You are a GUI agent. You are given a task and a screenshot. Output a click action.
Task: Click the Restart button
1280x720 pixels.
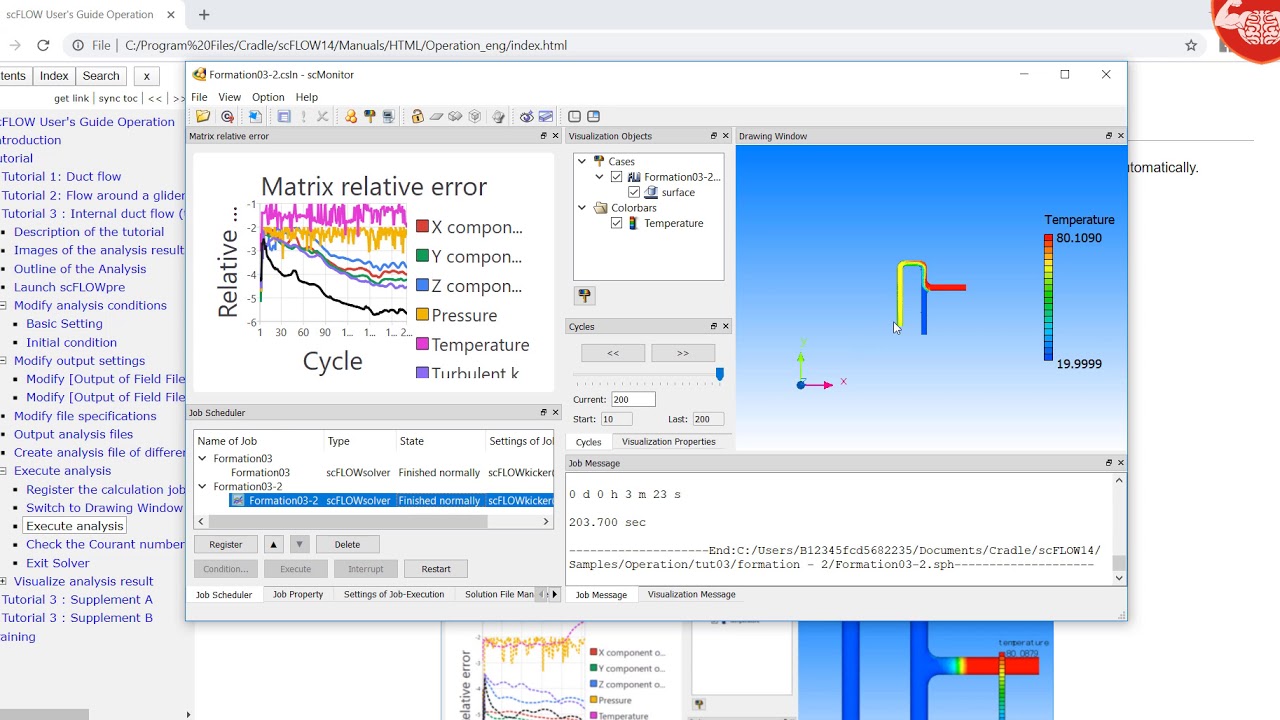pyautogui.click(x=436, y=569)
